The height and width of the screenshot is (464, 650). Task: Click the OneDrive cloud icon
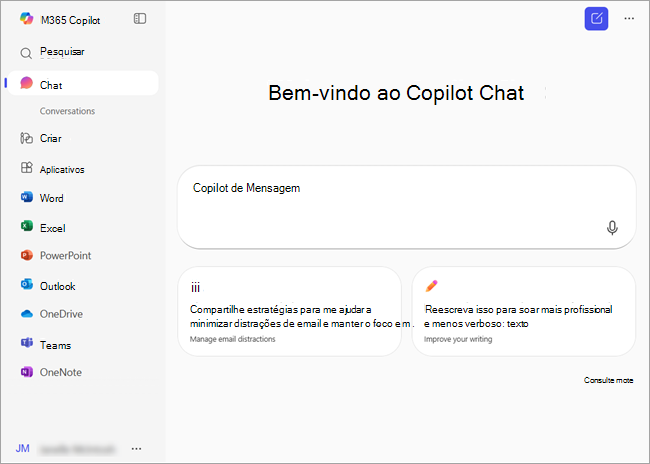click(x=27, y=314)
